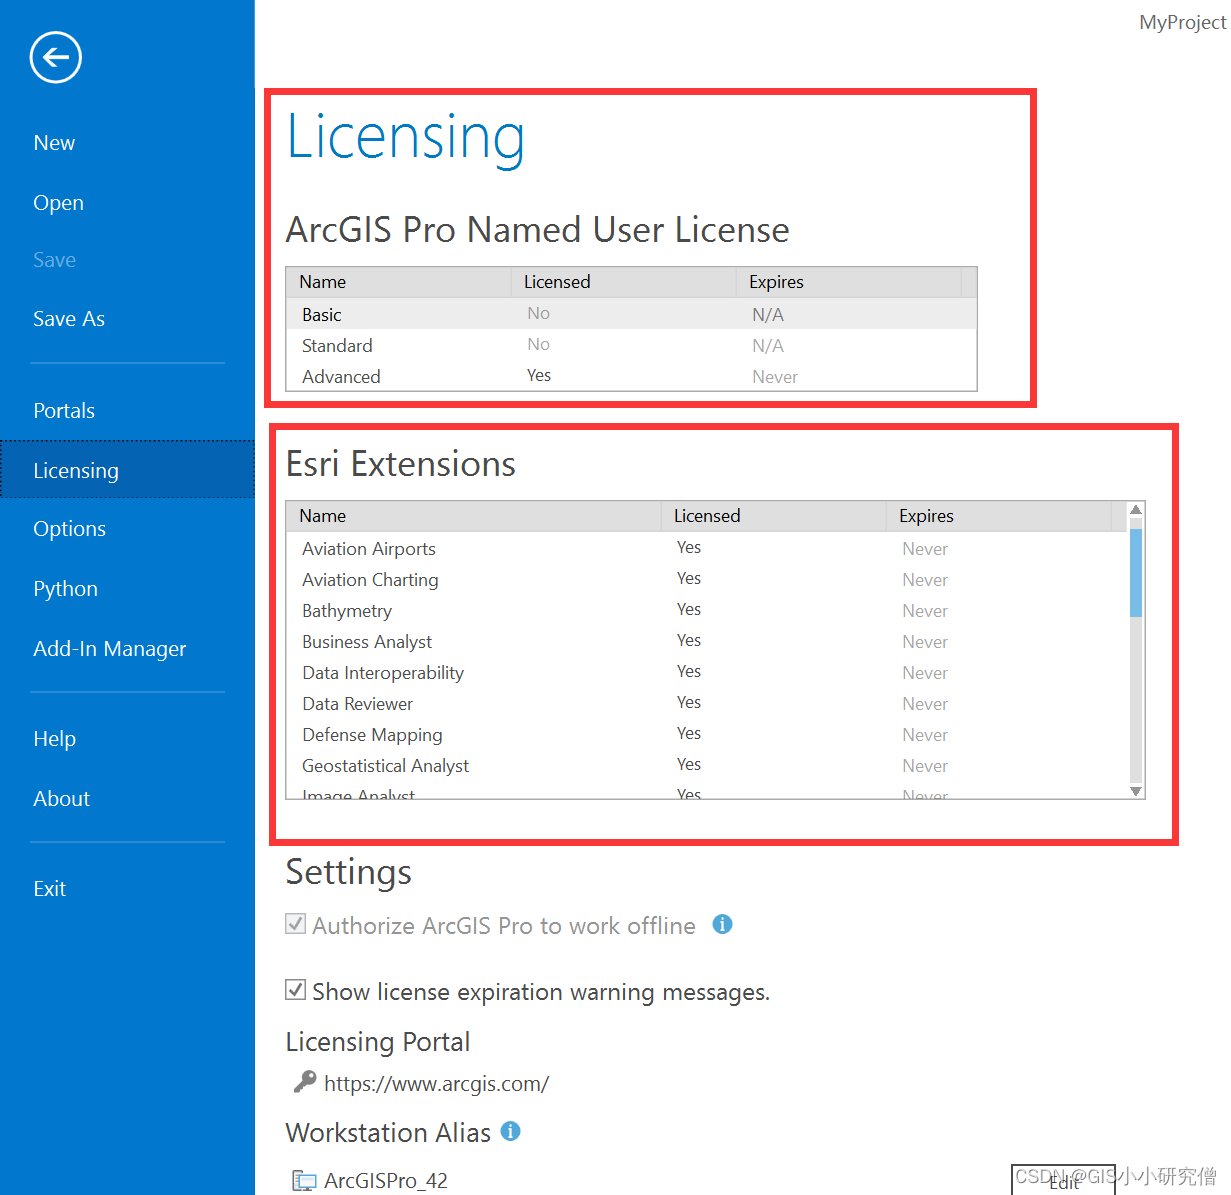The height and width of the screenshot is (1195, 1231).
Task: Click Expires header in Named User License table
Action: point(849,282)
